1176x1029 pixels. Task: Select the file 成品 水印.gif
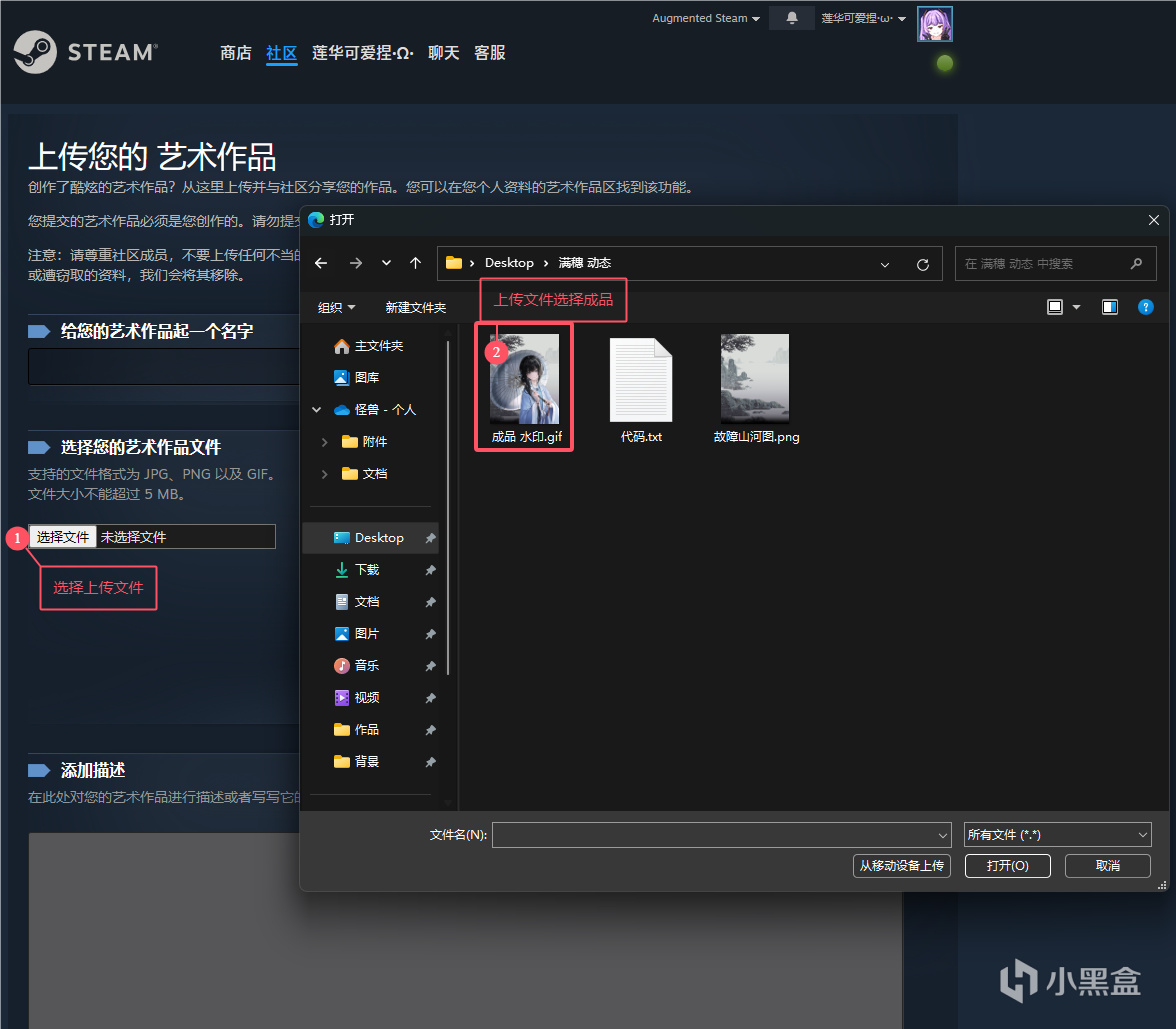(x=525, y=388)
